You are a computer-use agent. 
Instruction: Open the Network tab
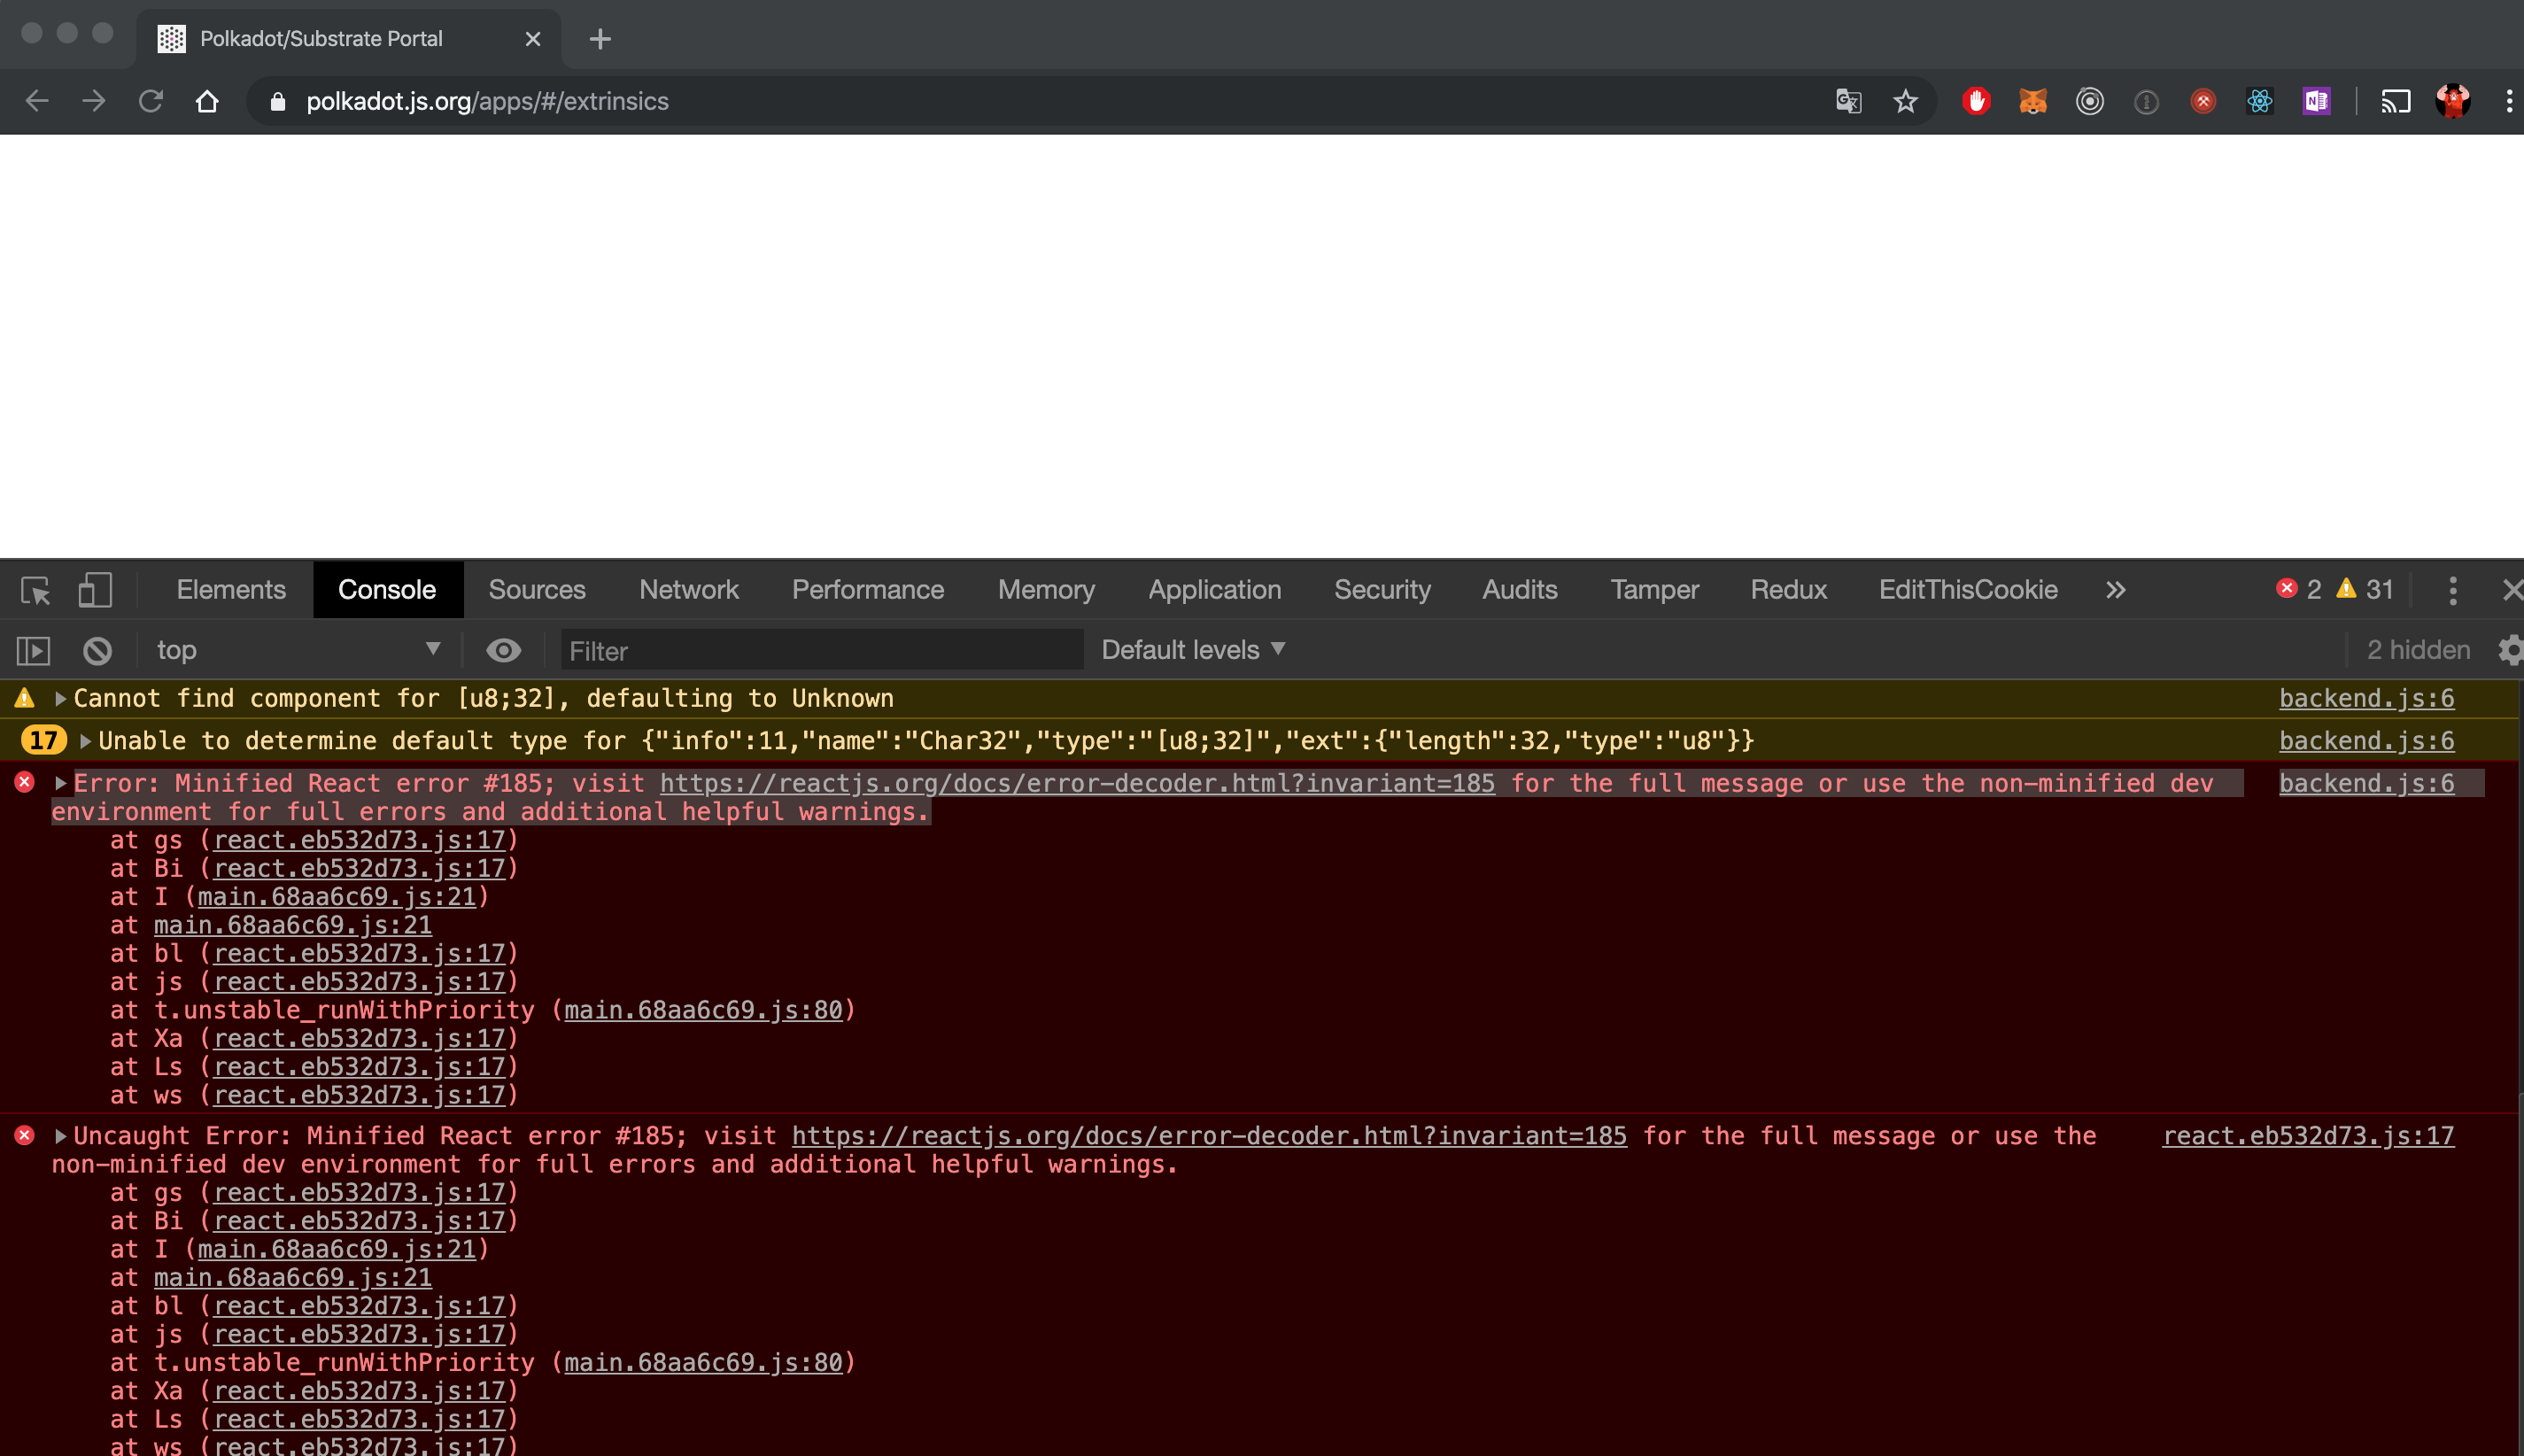[x=689, y=590]
